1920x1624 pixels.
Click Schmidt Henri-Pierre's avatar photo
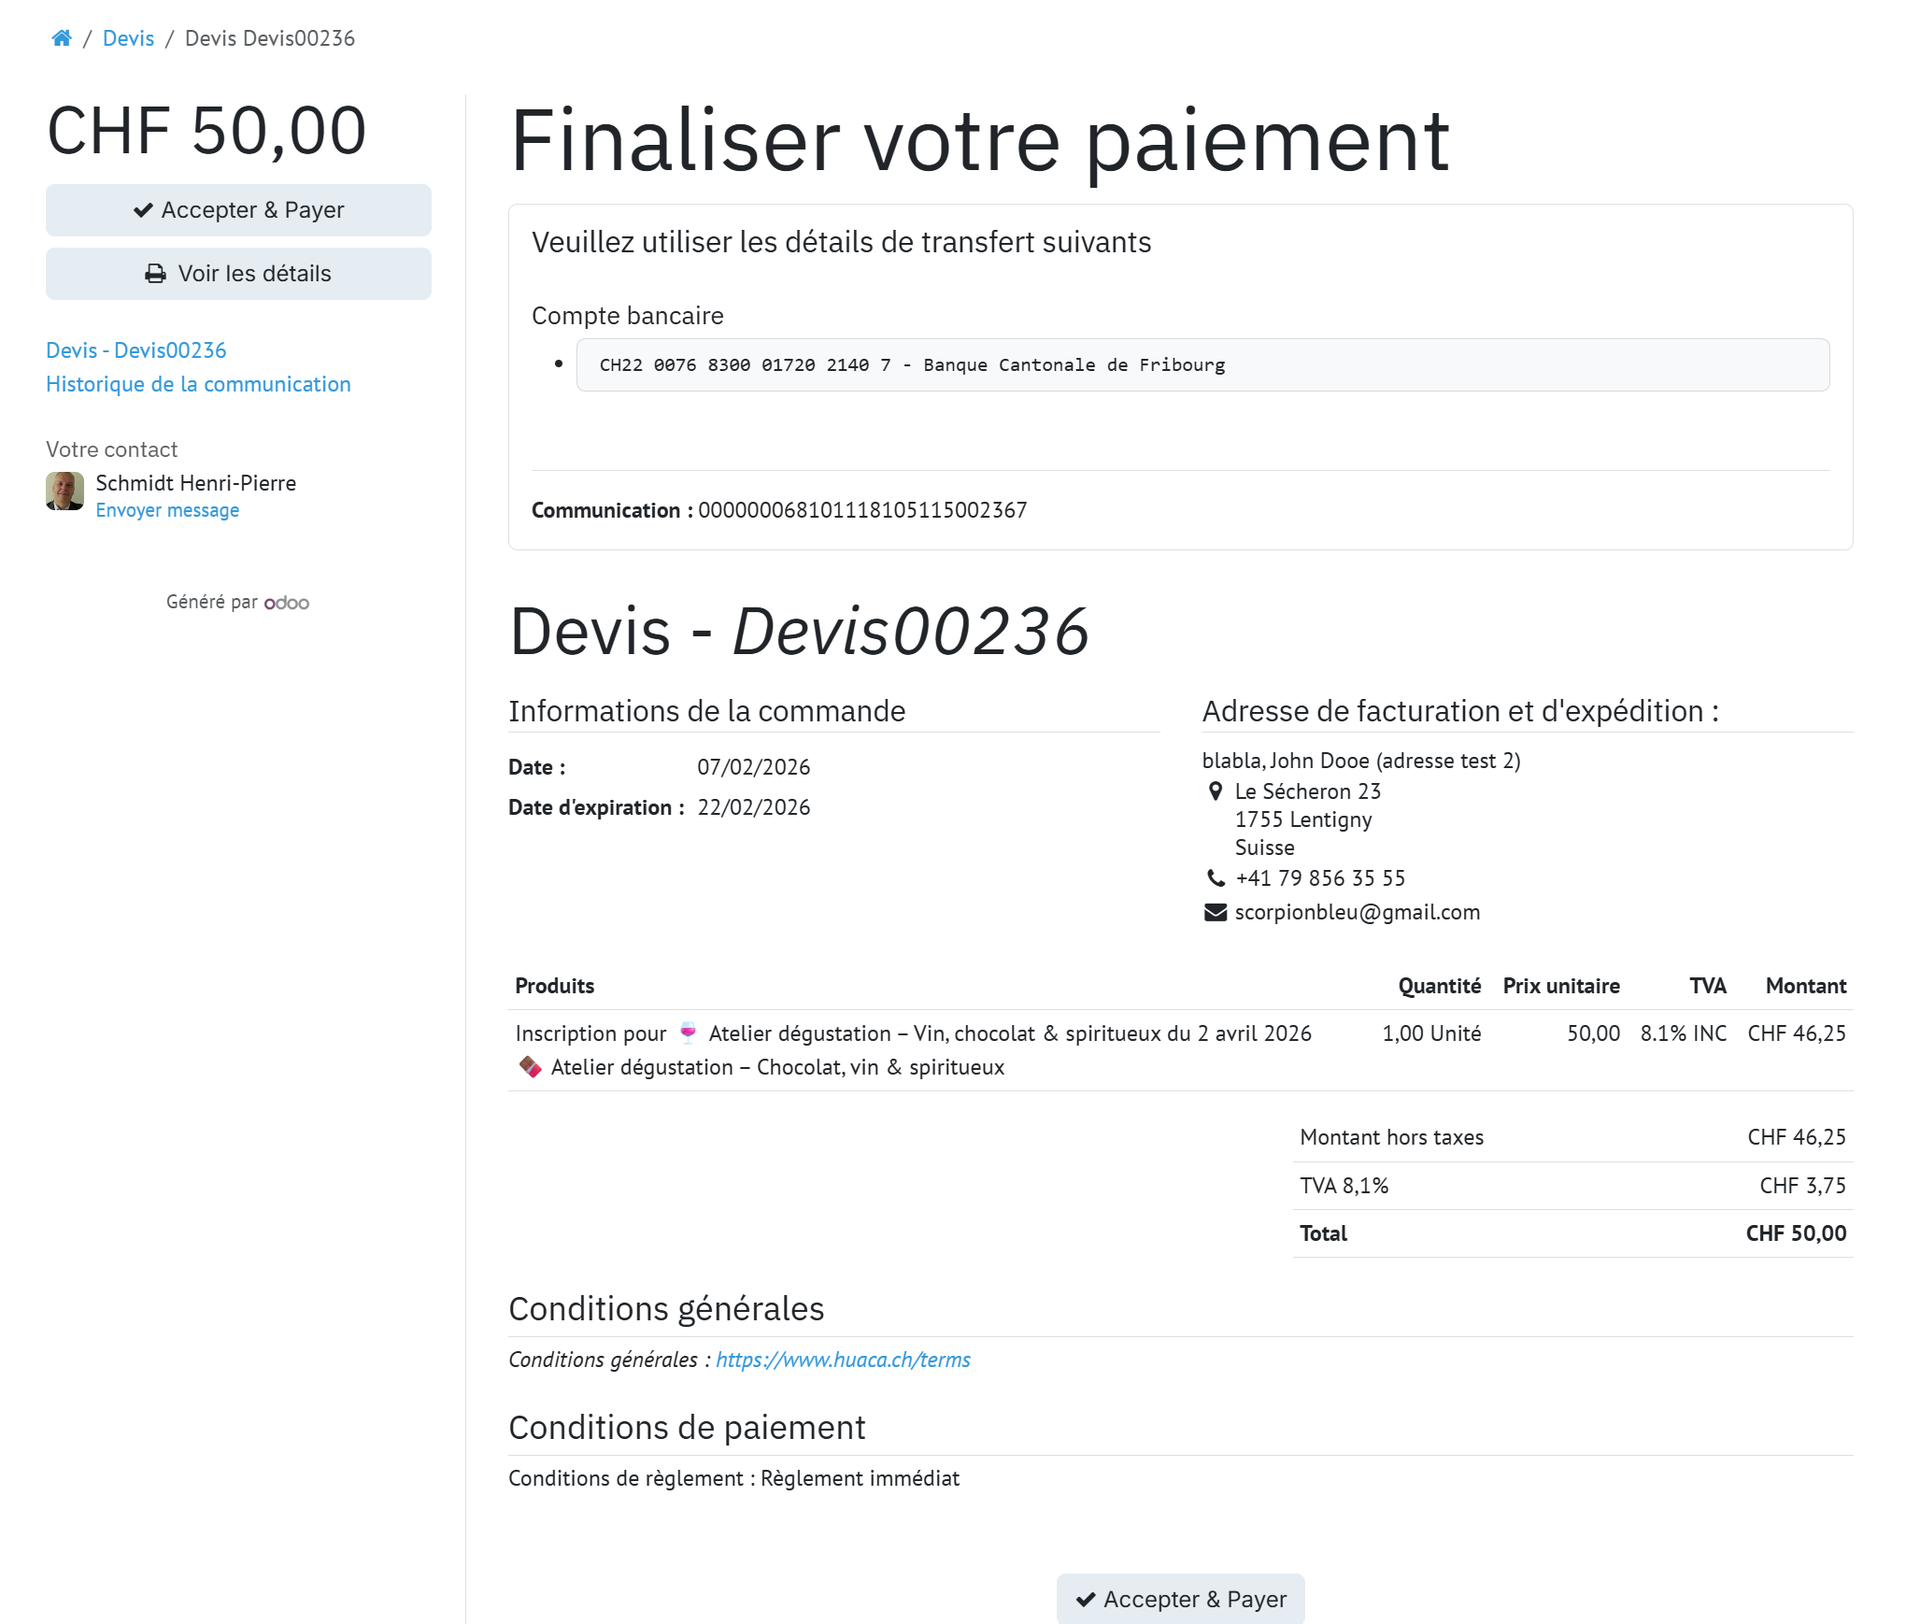[x=65, y=491]
